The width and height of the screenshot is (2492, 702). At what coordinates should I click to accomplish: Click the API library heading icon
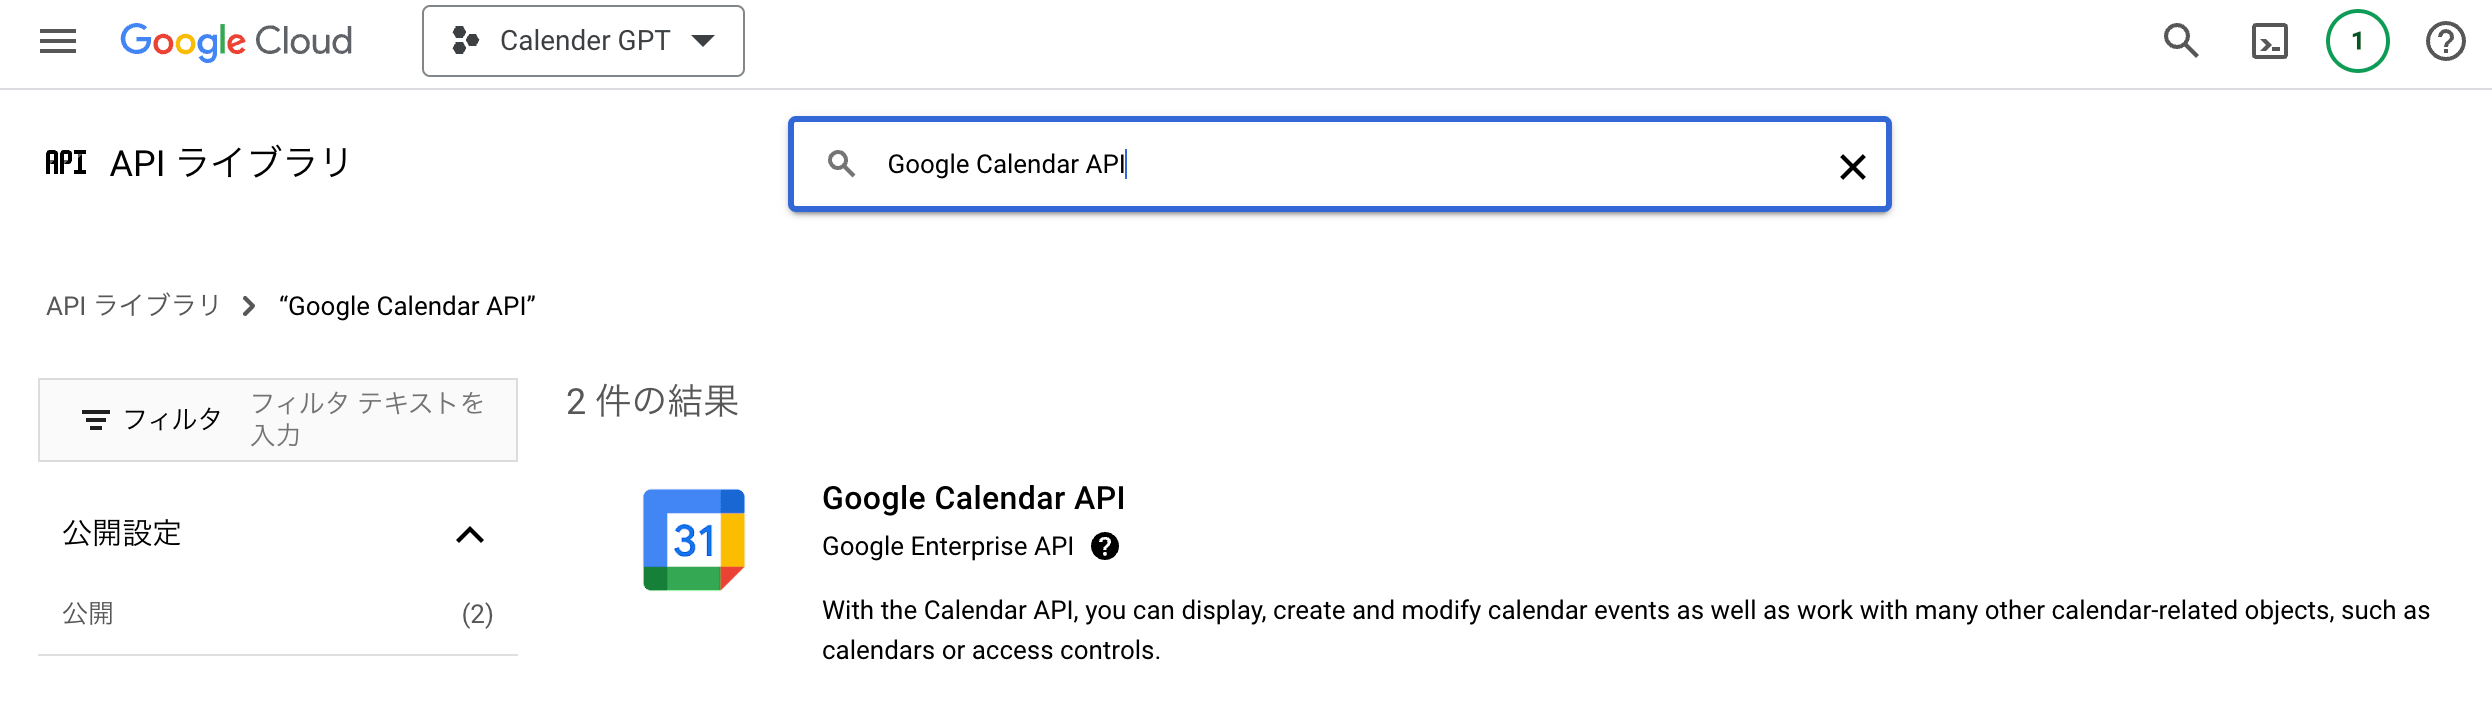click(66, 163)
